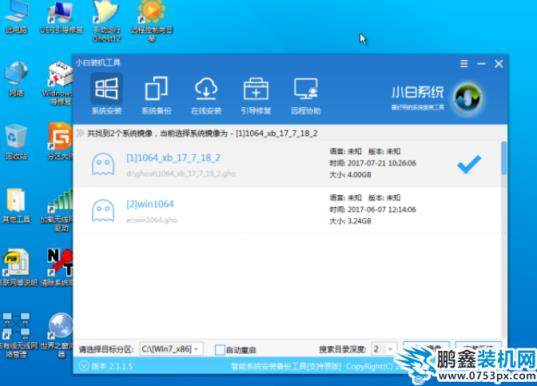Click the d:\ghost path under first image

181,174
